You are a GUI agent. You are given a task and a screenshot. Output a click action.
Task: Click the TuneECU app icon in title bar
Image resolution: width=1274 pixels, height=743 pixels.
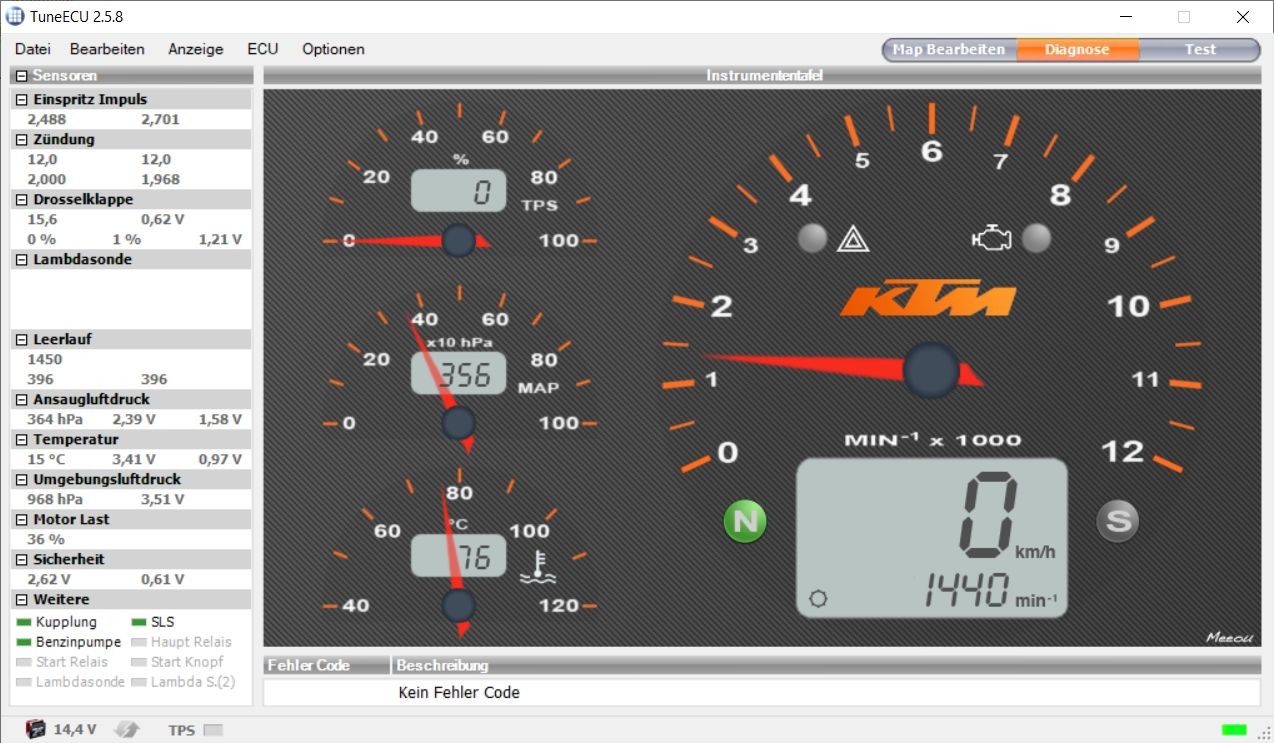click(x=15, y=16)
